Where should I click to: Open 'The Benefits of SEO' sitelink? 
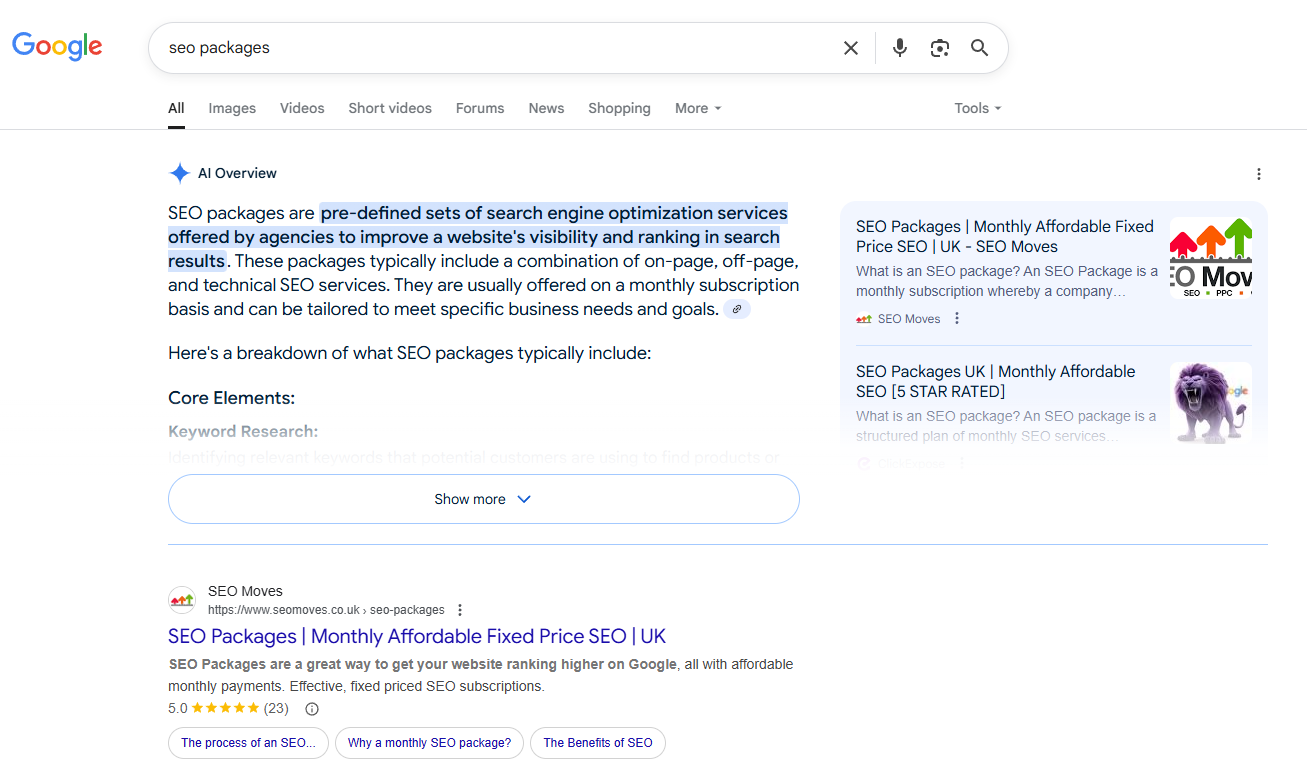tap(598, 743)
